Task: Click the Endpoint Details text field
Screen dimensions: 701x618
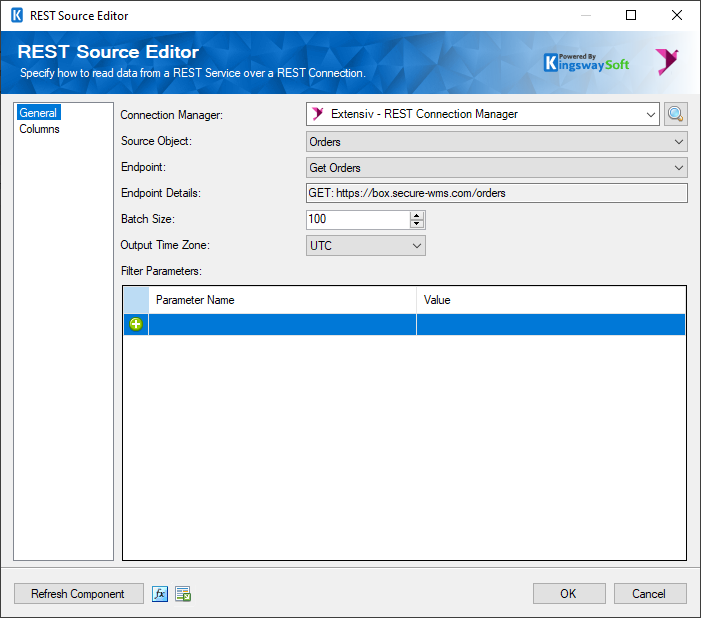Action: [497, 193]
